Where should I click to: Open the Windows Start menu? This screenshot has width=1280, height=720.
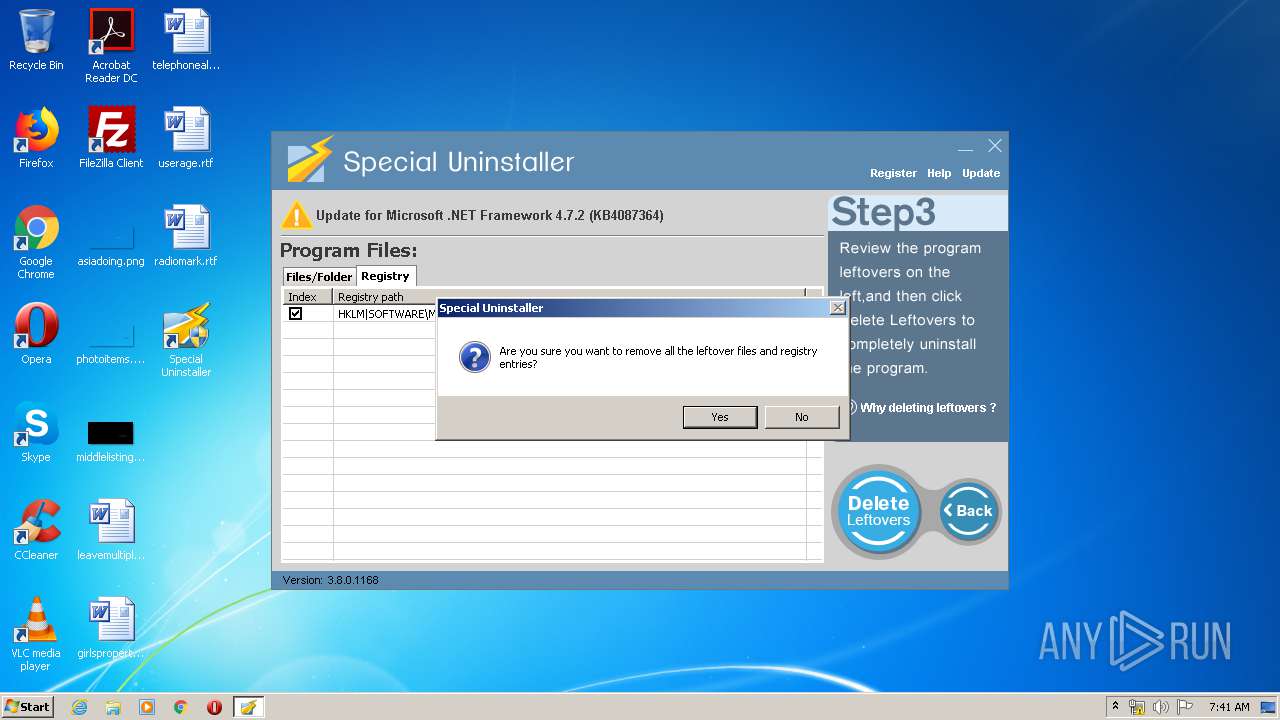(x=27, y=707)
